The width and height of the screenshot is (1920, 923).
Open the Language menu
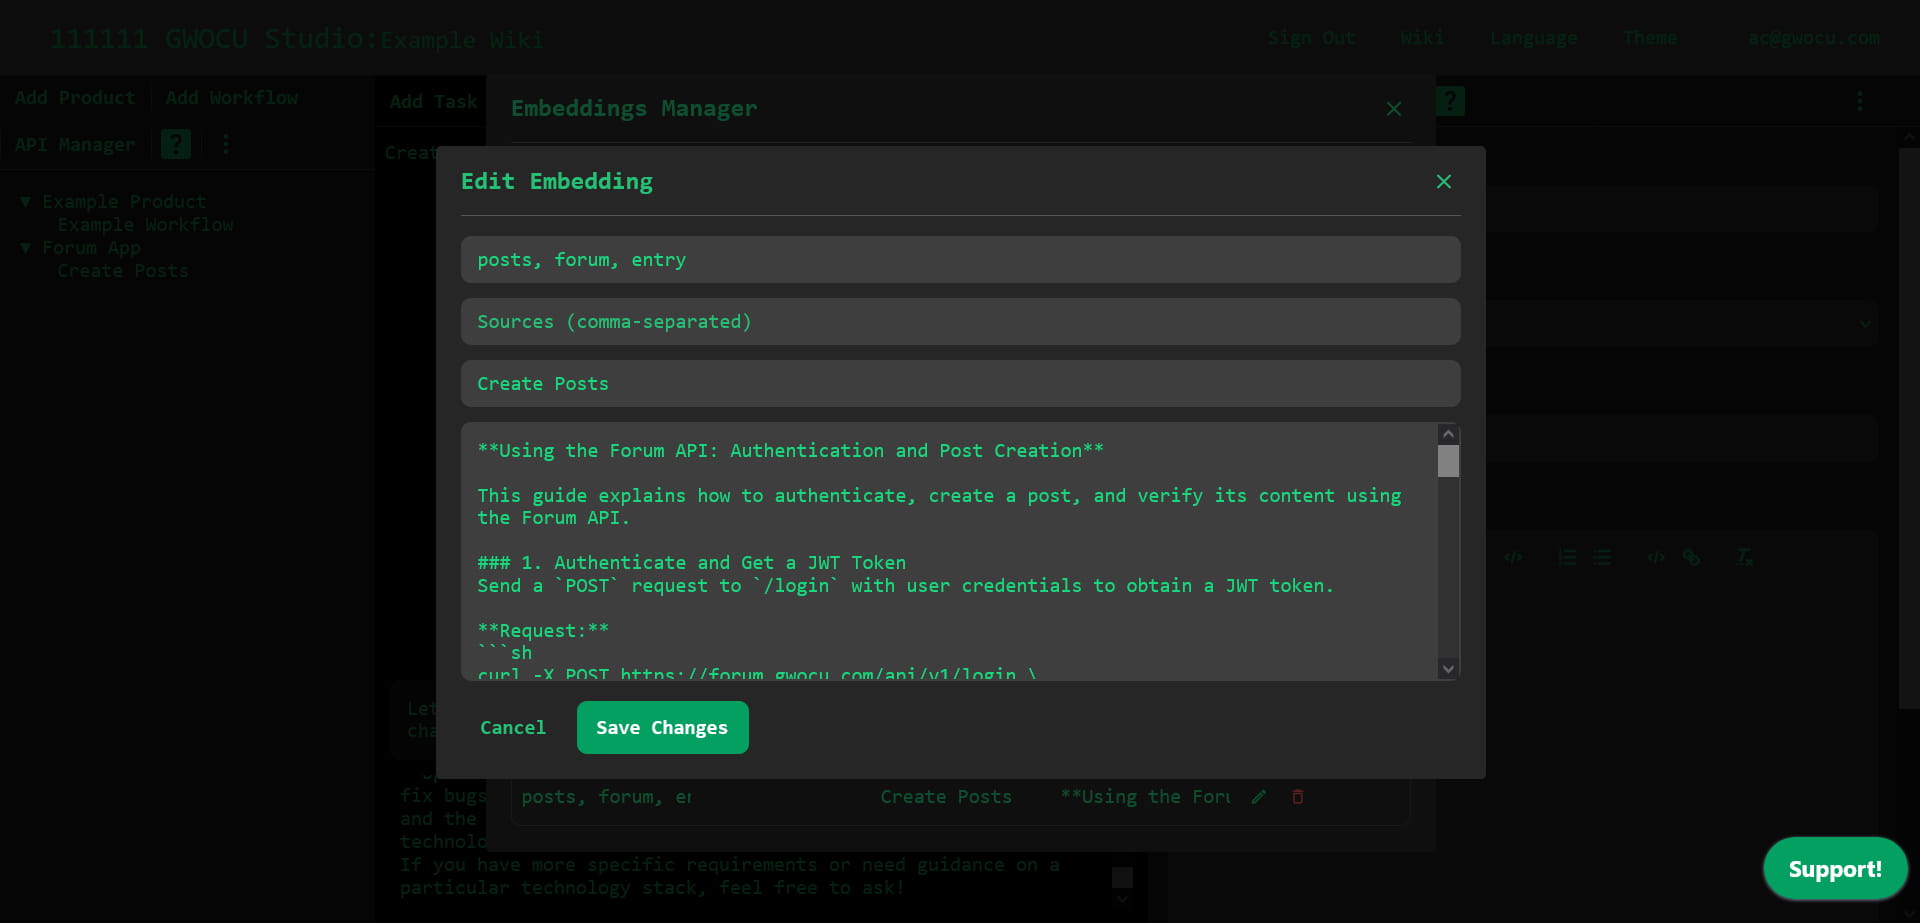point(1533,38)
